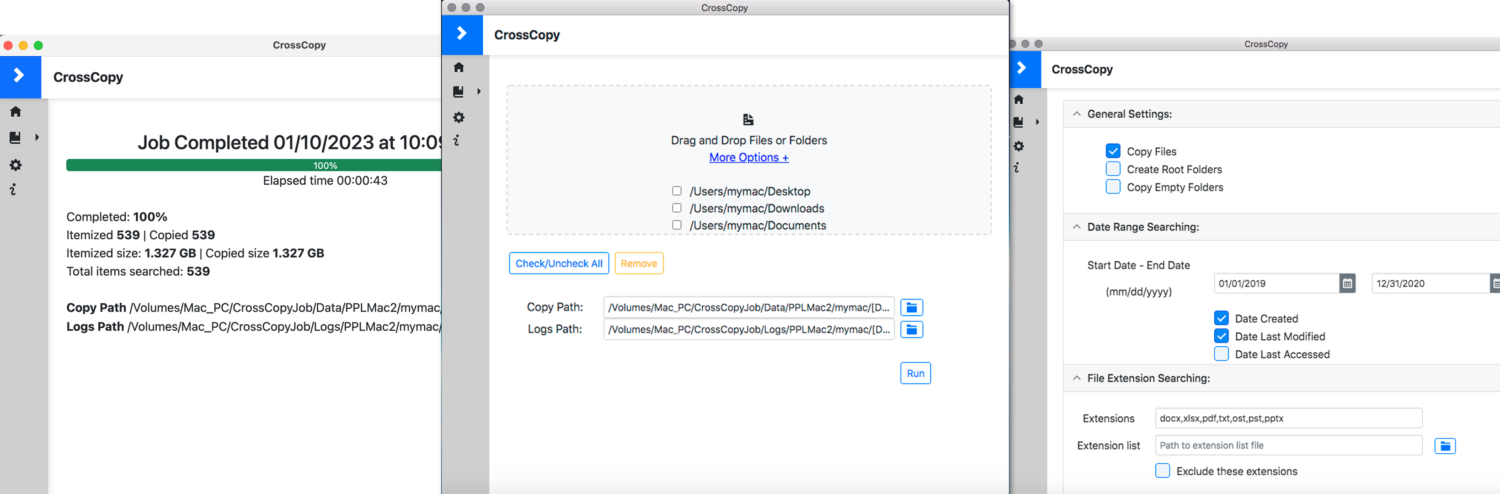Click 'Job Completed 01/10/2023' heading
The image size is (1500, 494).
290,142
